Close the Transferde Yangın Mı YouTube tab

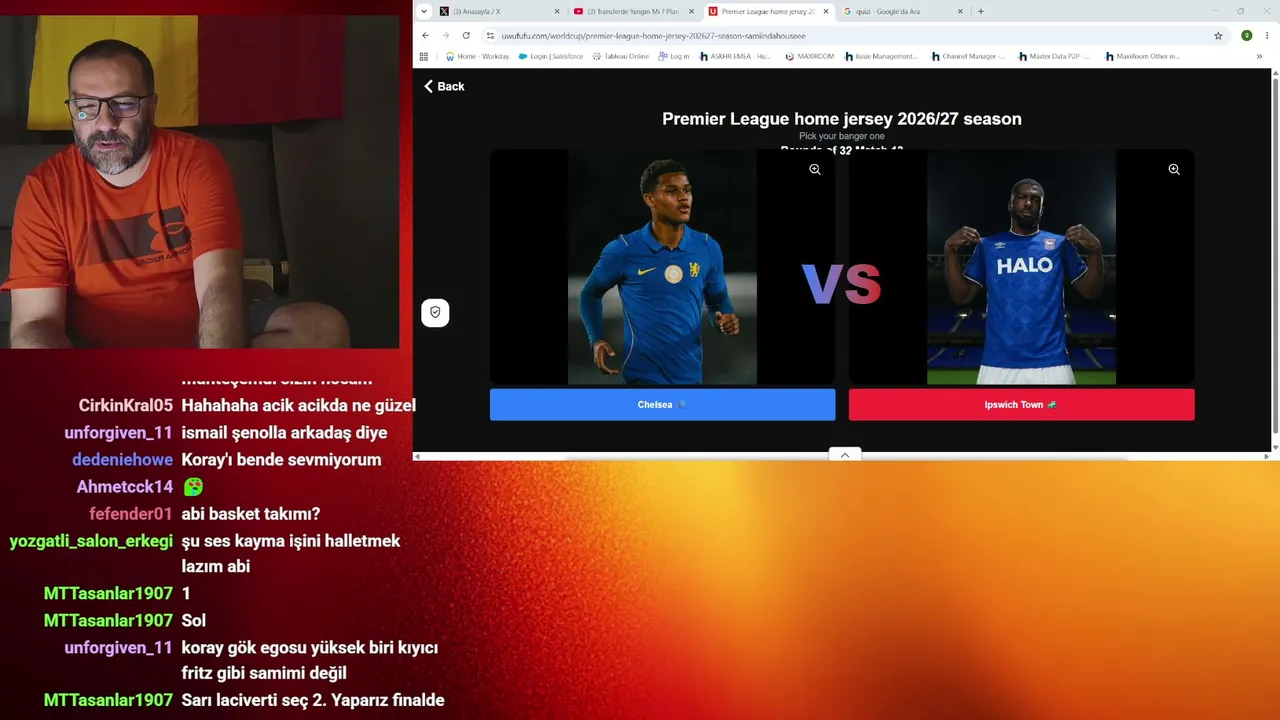[691, 11]
